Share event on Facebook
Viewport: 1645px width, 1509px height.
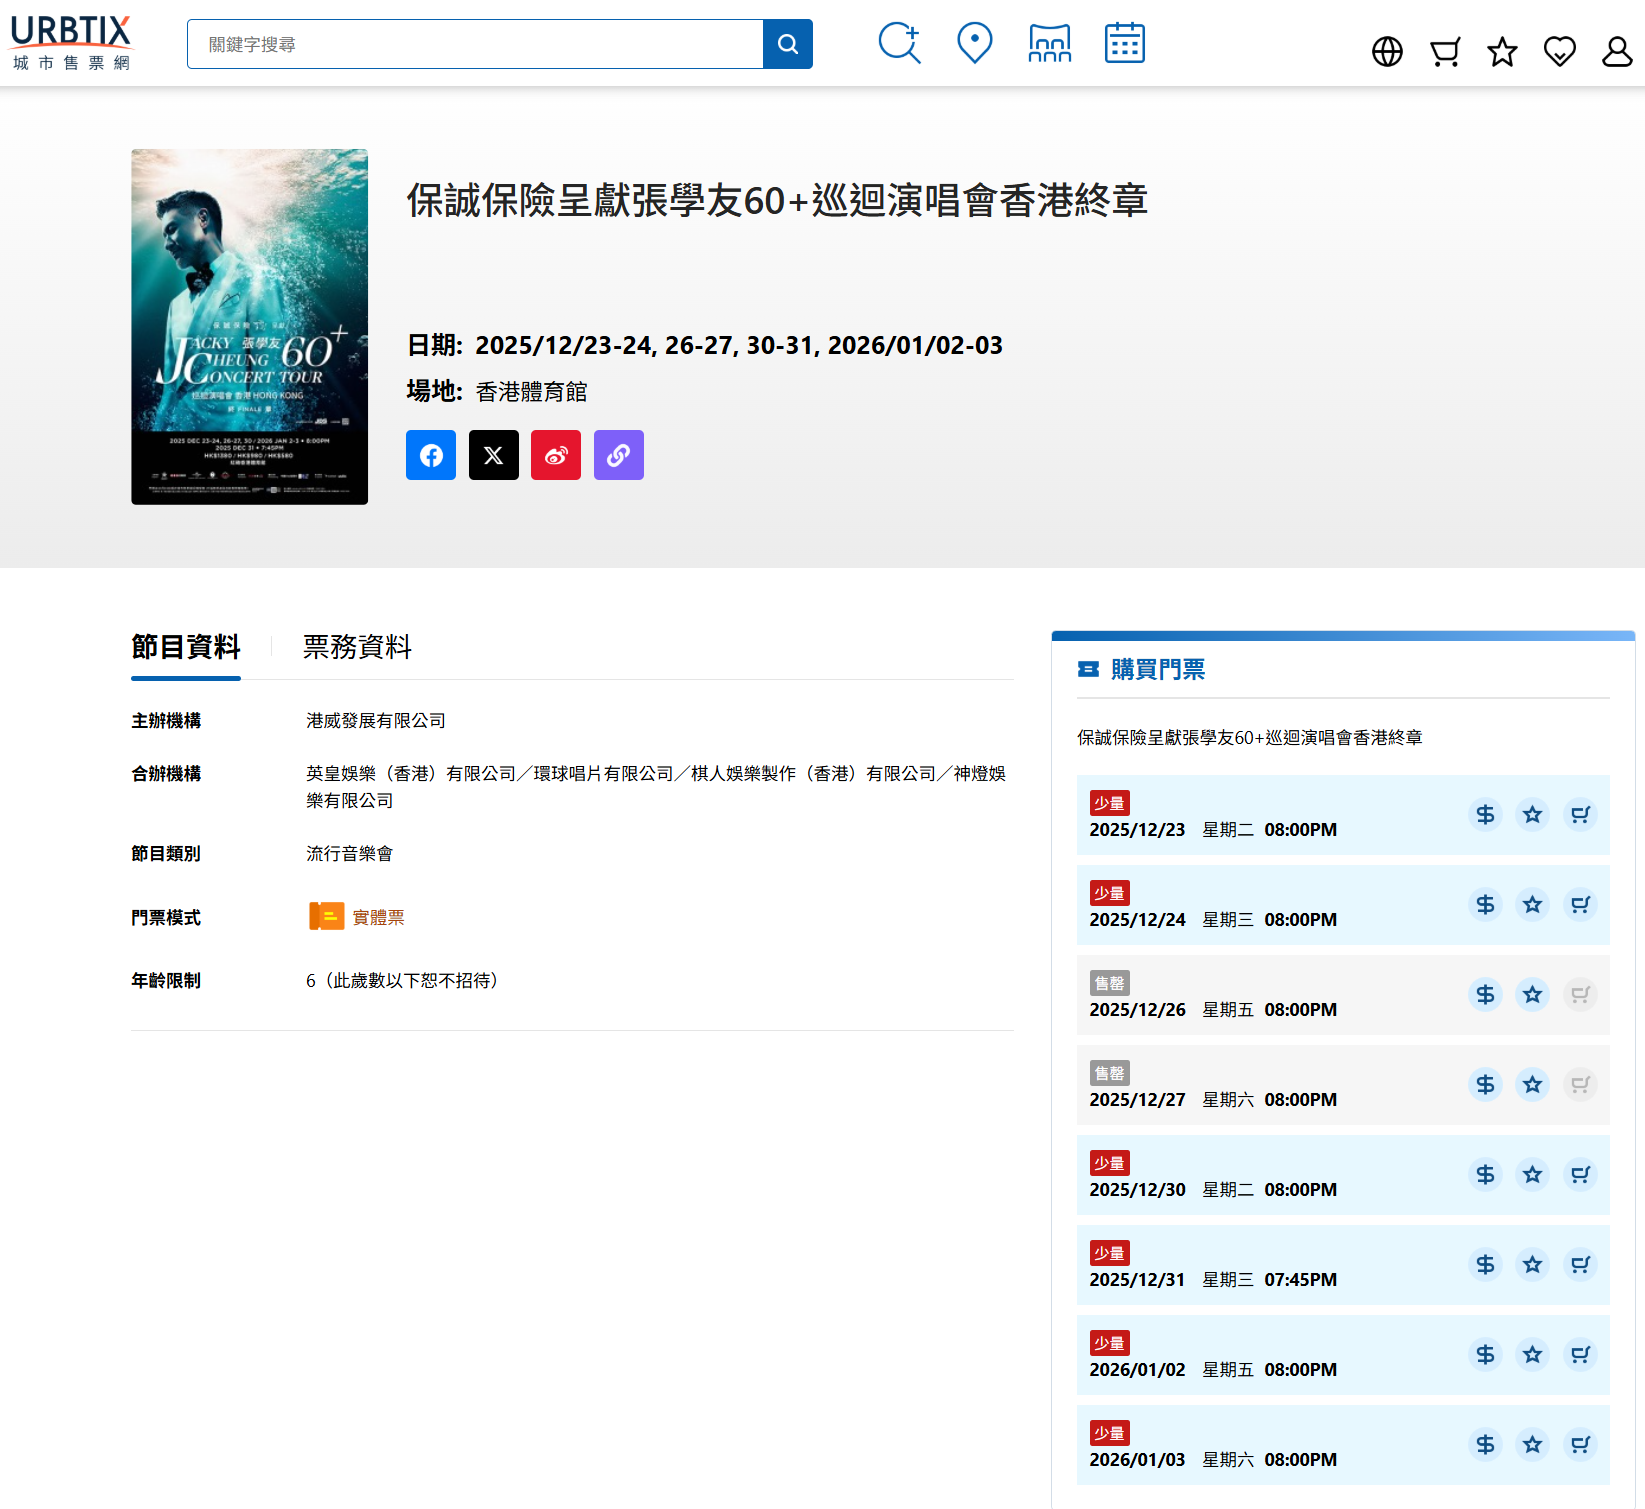[431, 455]
